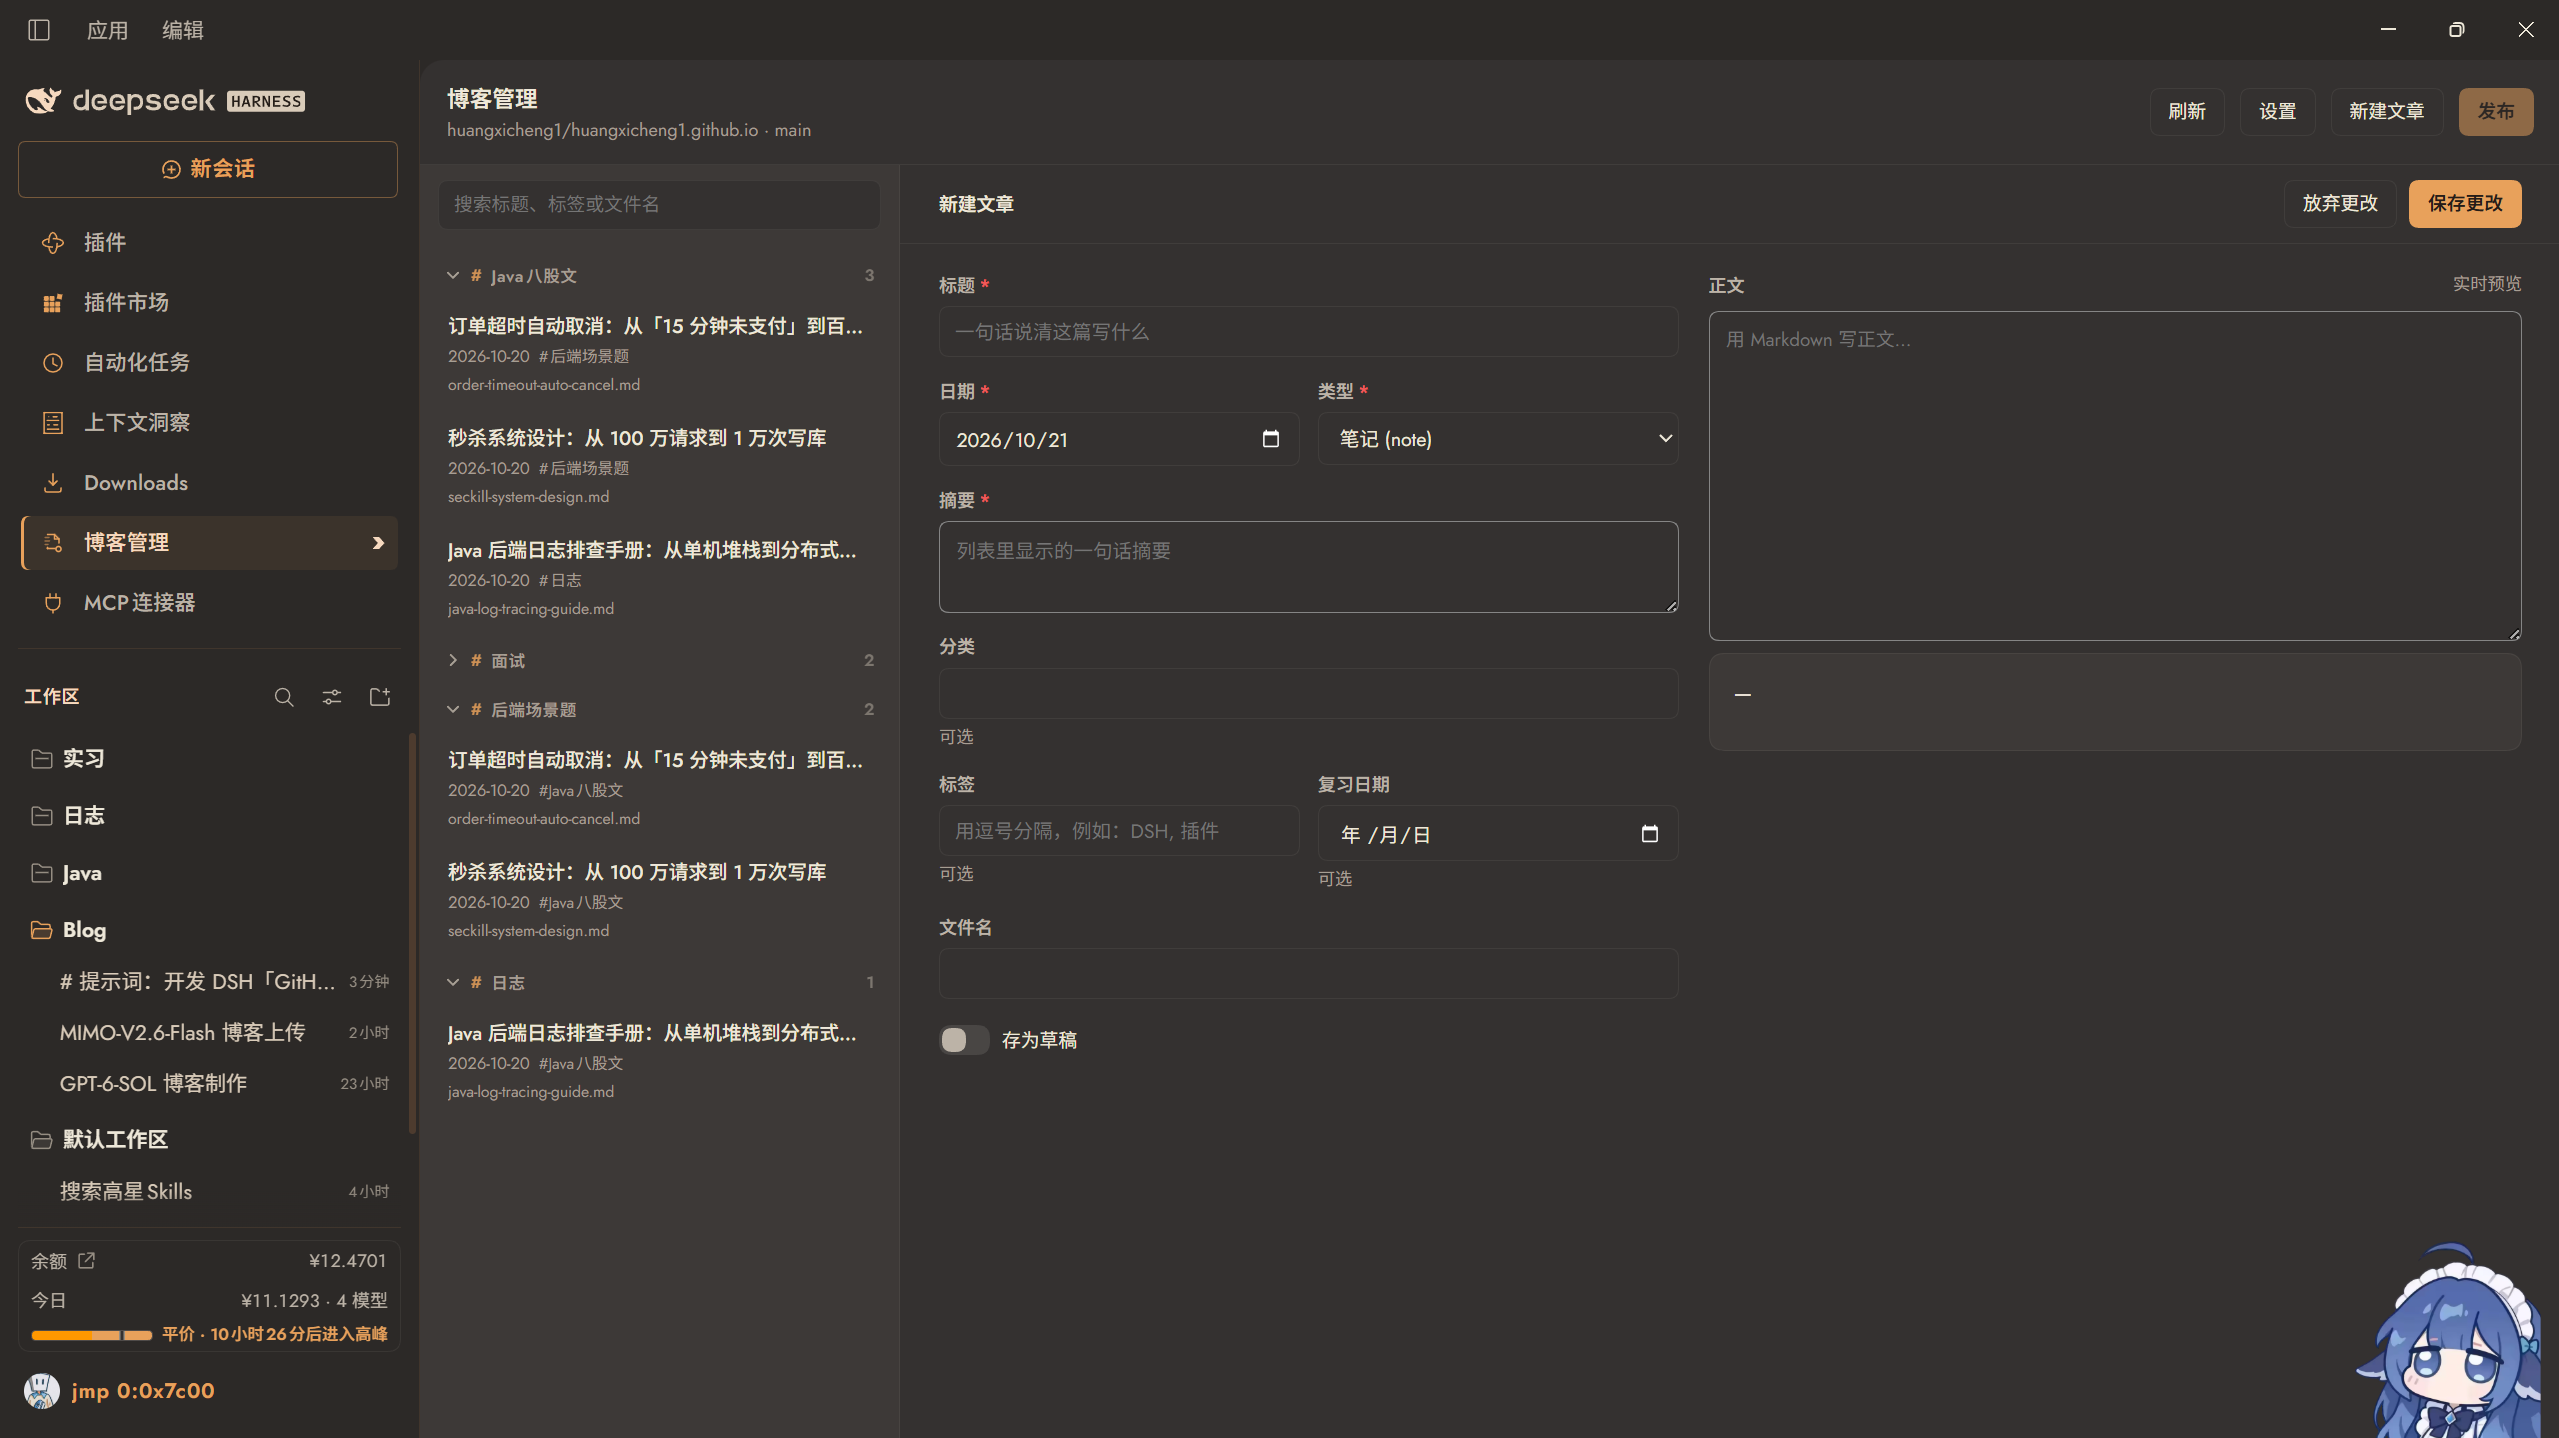Viewport: 2559px width, 1438px height.
Task: Open the 类型 笔记 (note) dropdown
Action: click(x=1498, y=439)
